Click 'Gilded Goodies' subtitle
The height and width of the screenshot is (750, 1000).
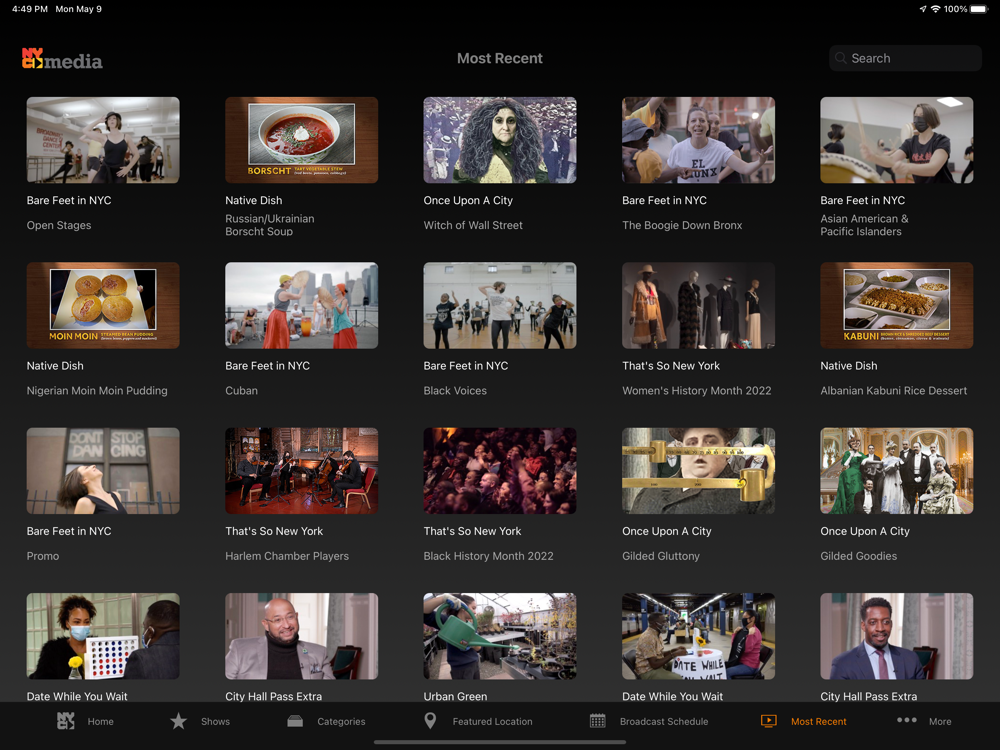click(858, 556)
